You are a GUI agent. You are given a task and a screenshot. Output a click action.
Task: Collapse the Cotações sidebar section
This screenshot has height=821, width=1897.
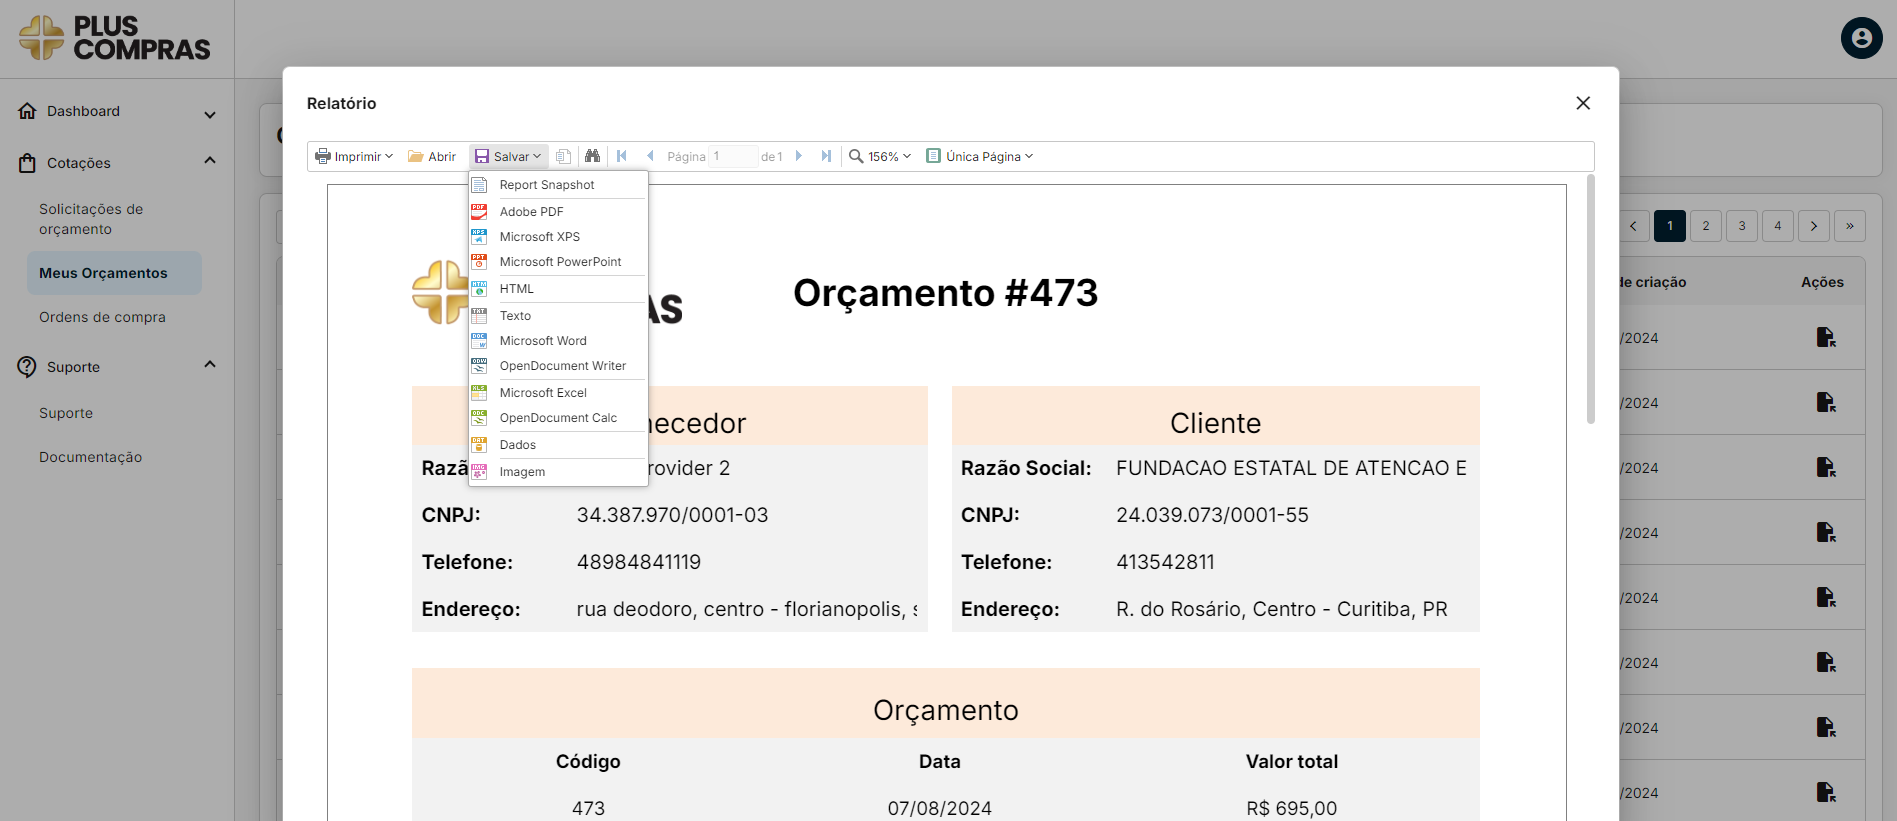(x=210, y=161)
